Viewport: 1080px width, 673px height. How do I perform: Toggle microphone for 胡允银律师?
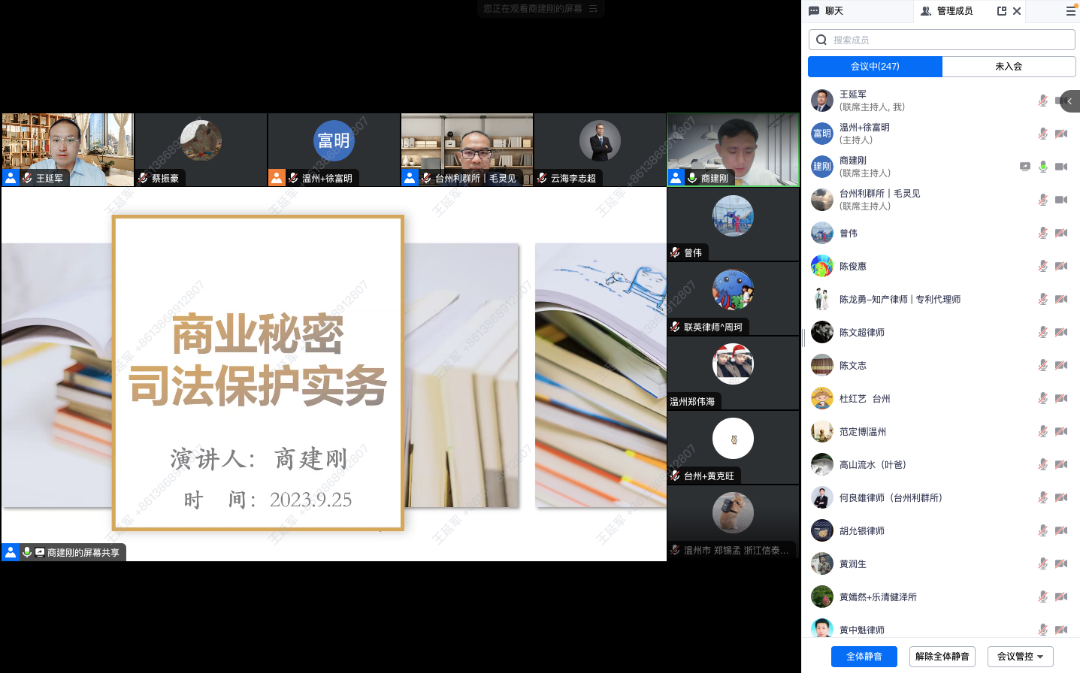pyautogui.click(x=1043, y=531)
